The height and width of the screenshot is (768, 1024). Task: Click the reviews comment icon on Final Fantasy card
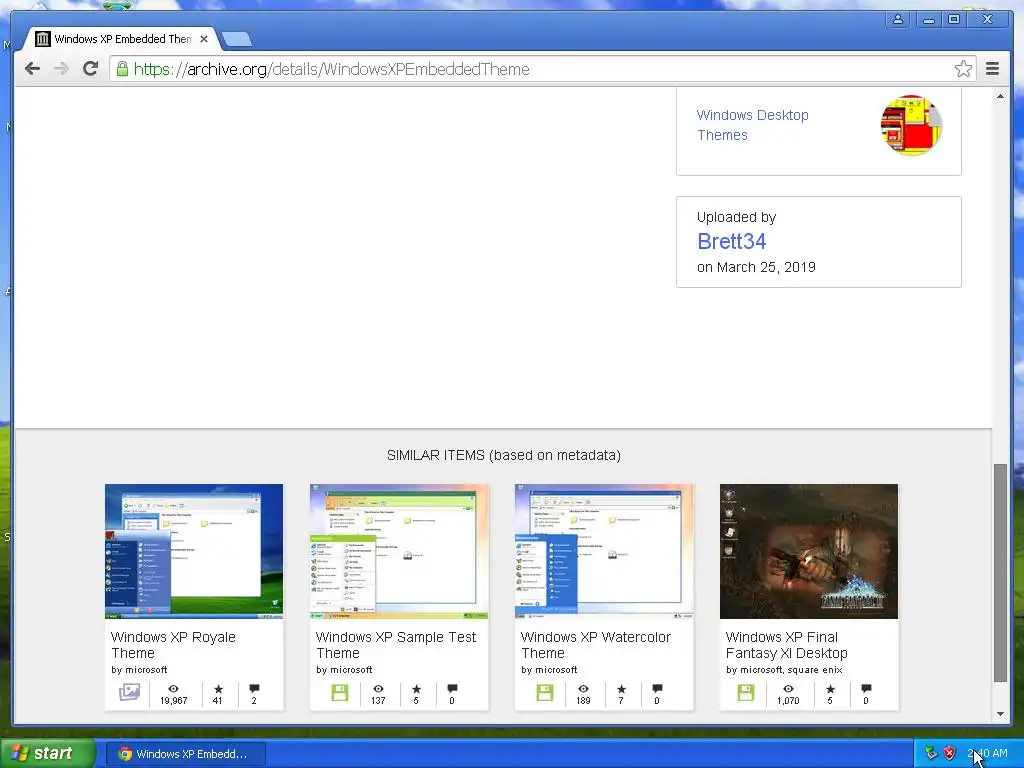[866, 689]
